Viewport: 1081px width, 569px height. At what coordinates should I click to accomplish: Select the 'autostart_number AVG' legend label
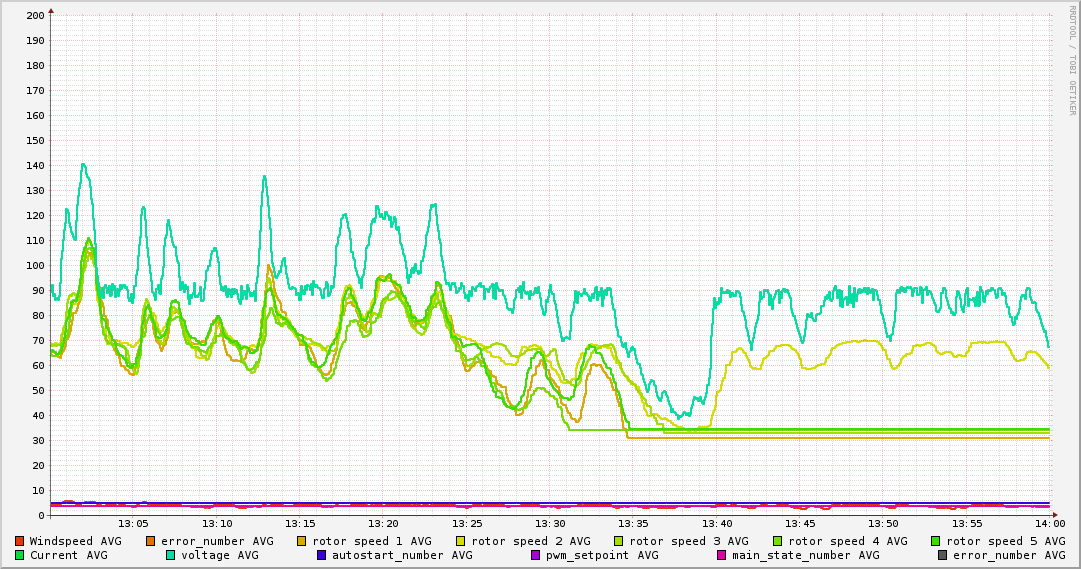click(402, 555)
